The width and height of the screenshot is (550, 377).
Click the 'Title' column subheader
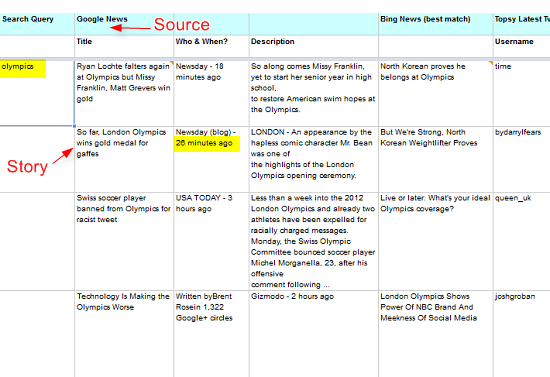point(124,46)
